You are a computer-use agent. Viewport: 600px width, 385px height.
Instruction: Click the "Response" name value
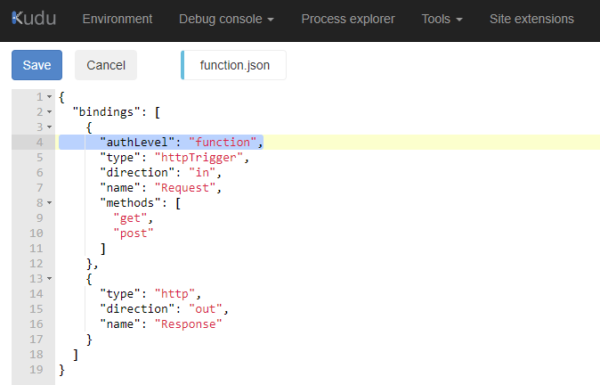tap(188, 324)
